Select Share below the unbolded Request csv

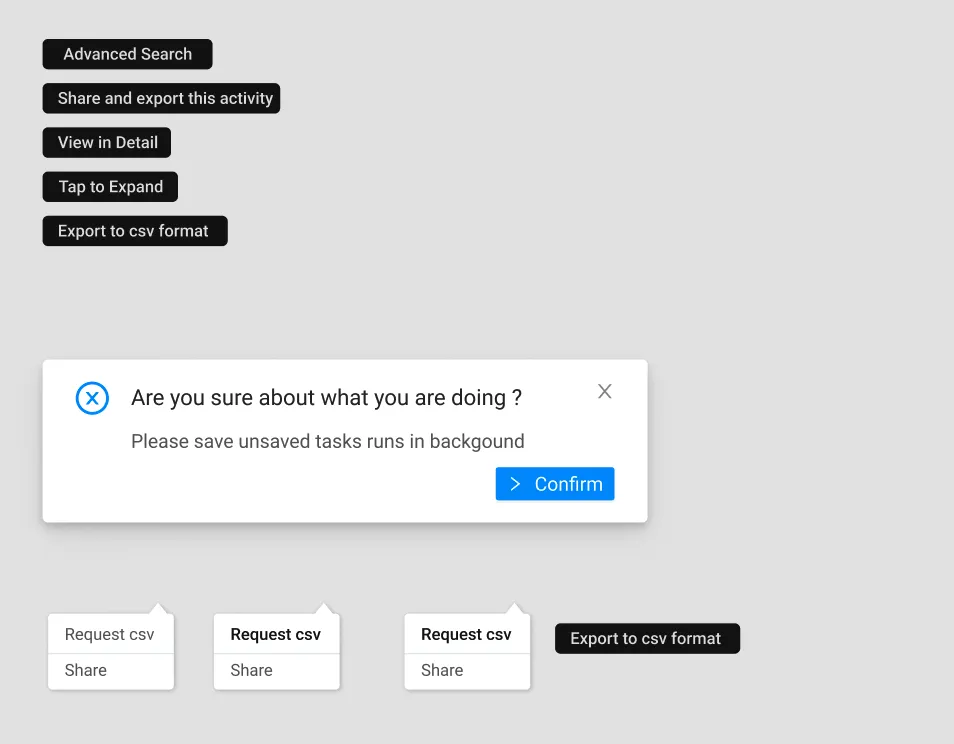(111, 671)
